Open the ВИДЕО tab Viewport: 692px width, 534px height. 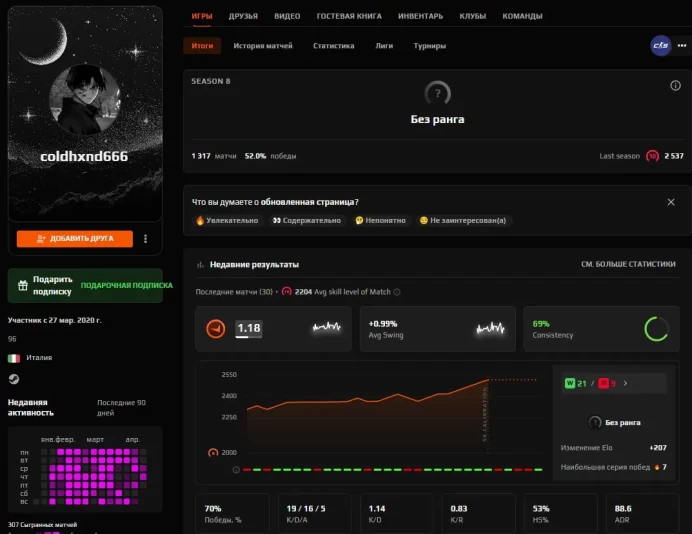[x=287, y=16]
